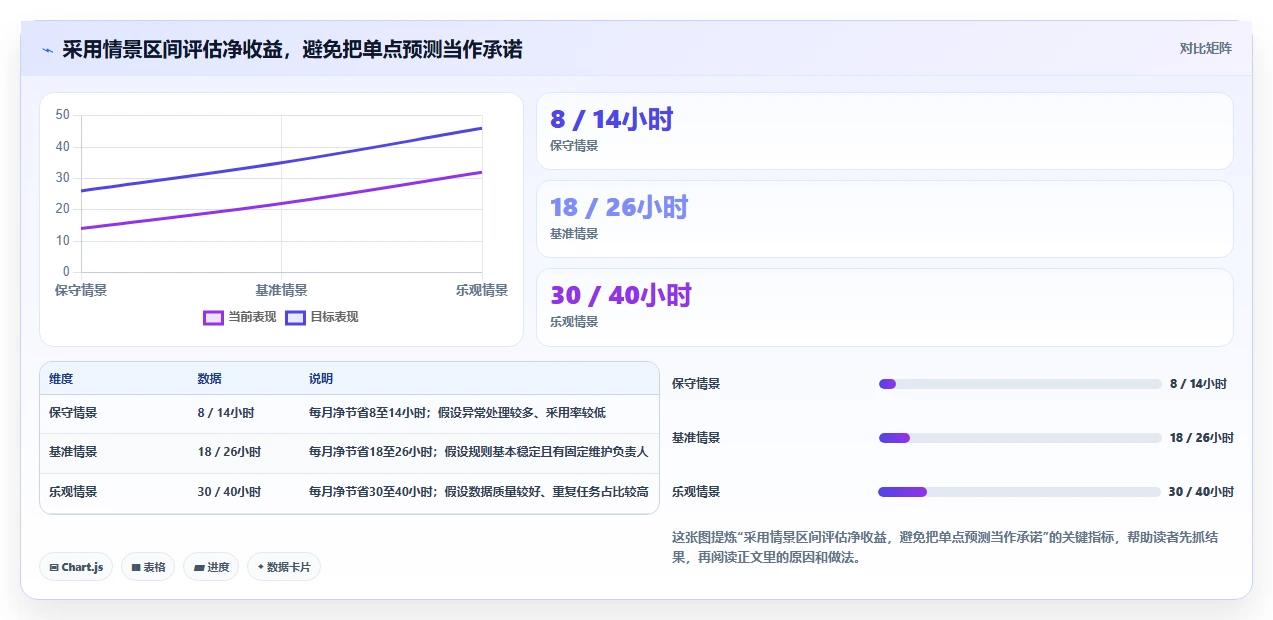Click the 说明 table column header
The height and width of the screenshot is (620, 1273).
point(321,379)
